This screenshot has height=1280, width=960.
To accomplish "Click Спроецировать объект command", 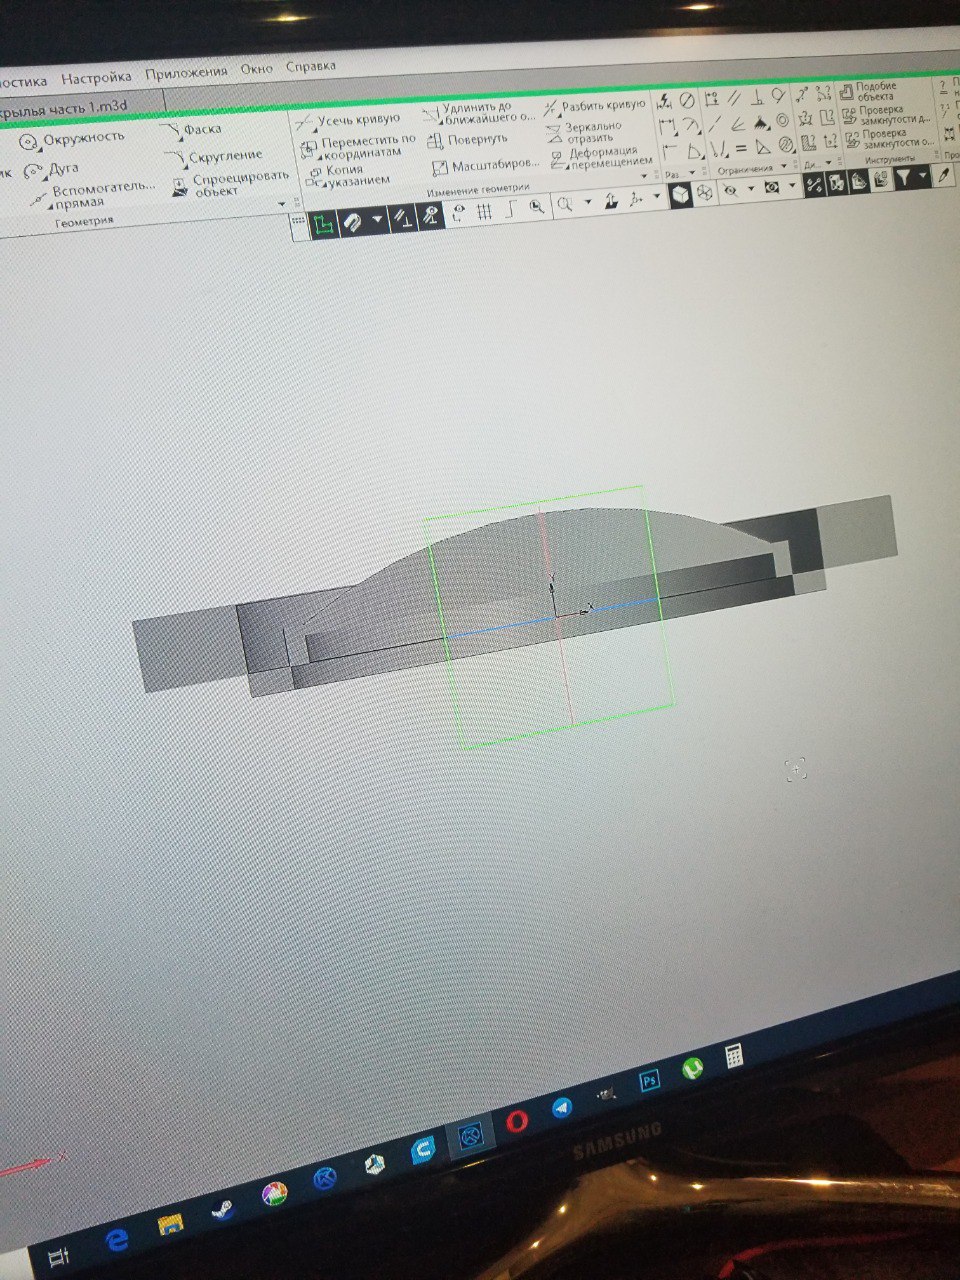I will click(x=229, y=183).
